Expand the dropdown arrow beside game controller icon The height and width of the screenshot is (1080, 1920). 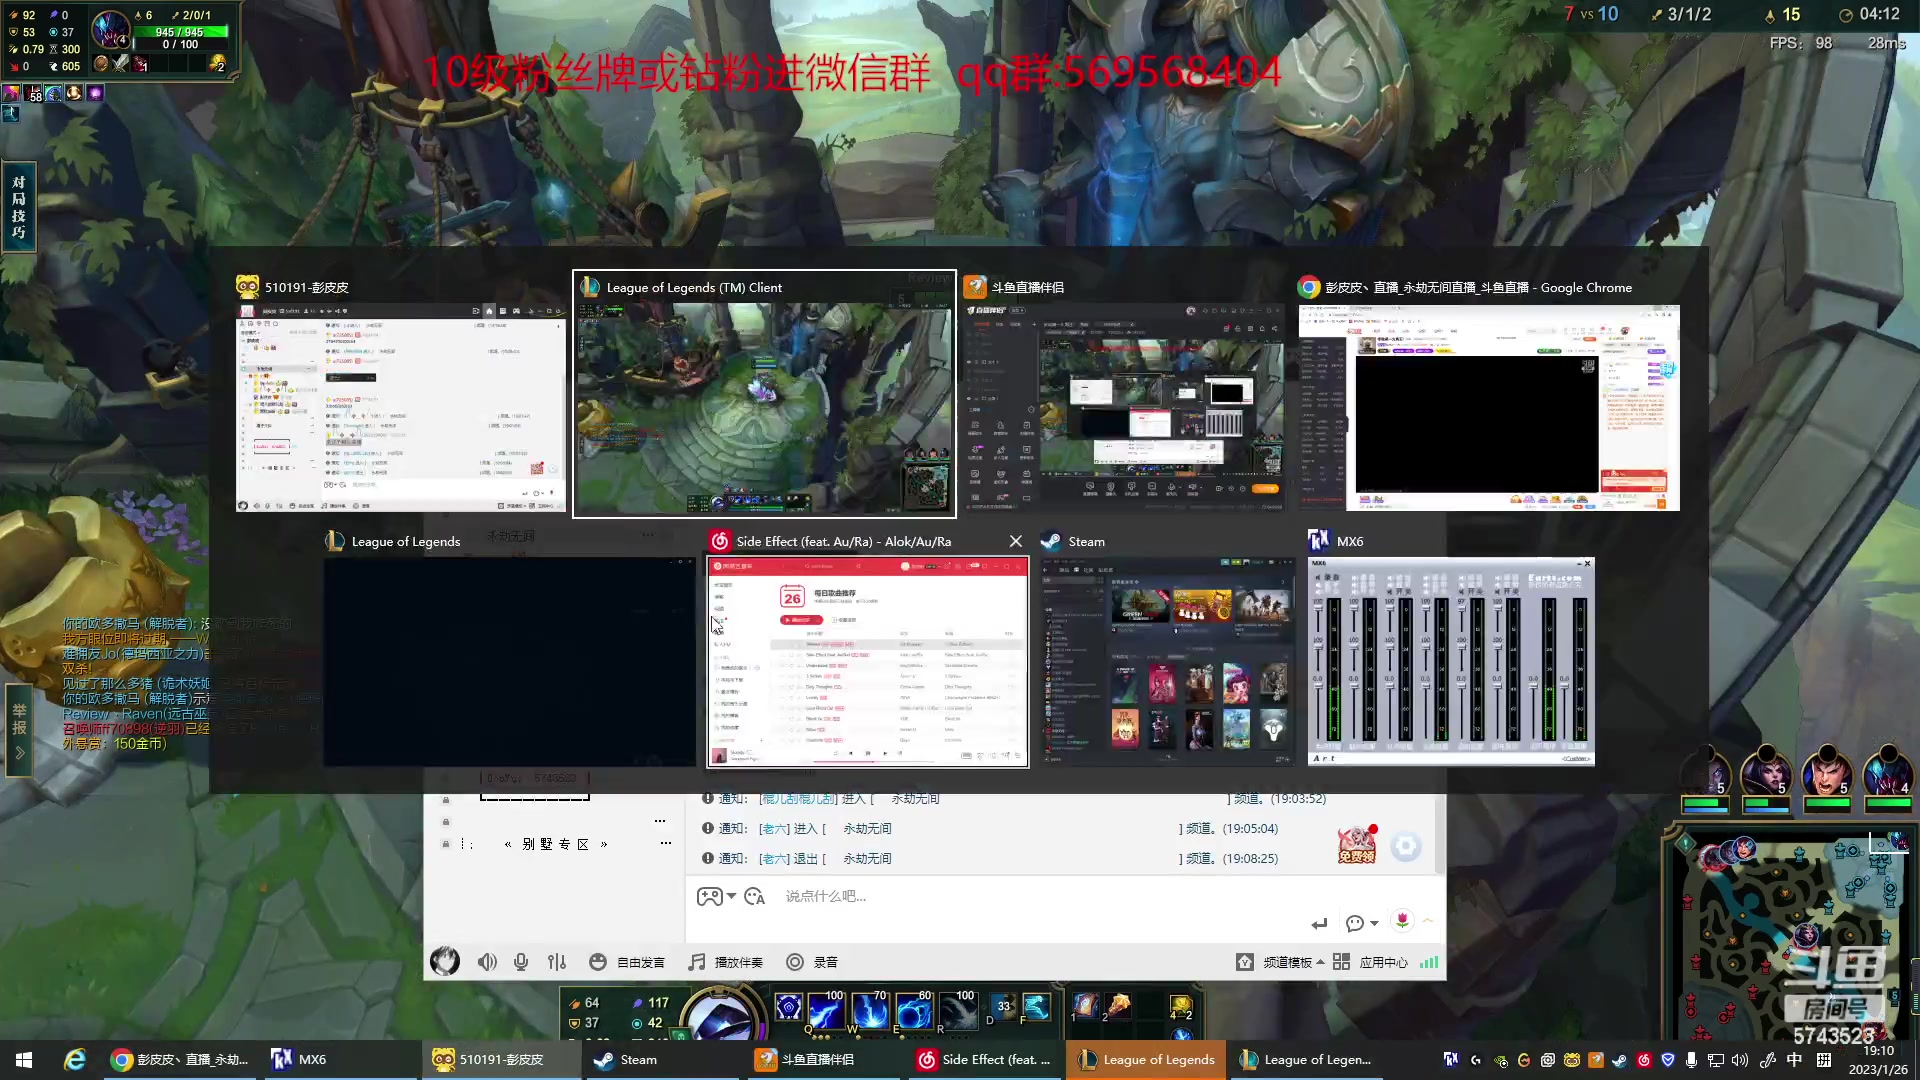pyautogui.click(x=732, y=896)
